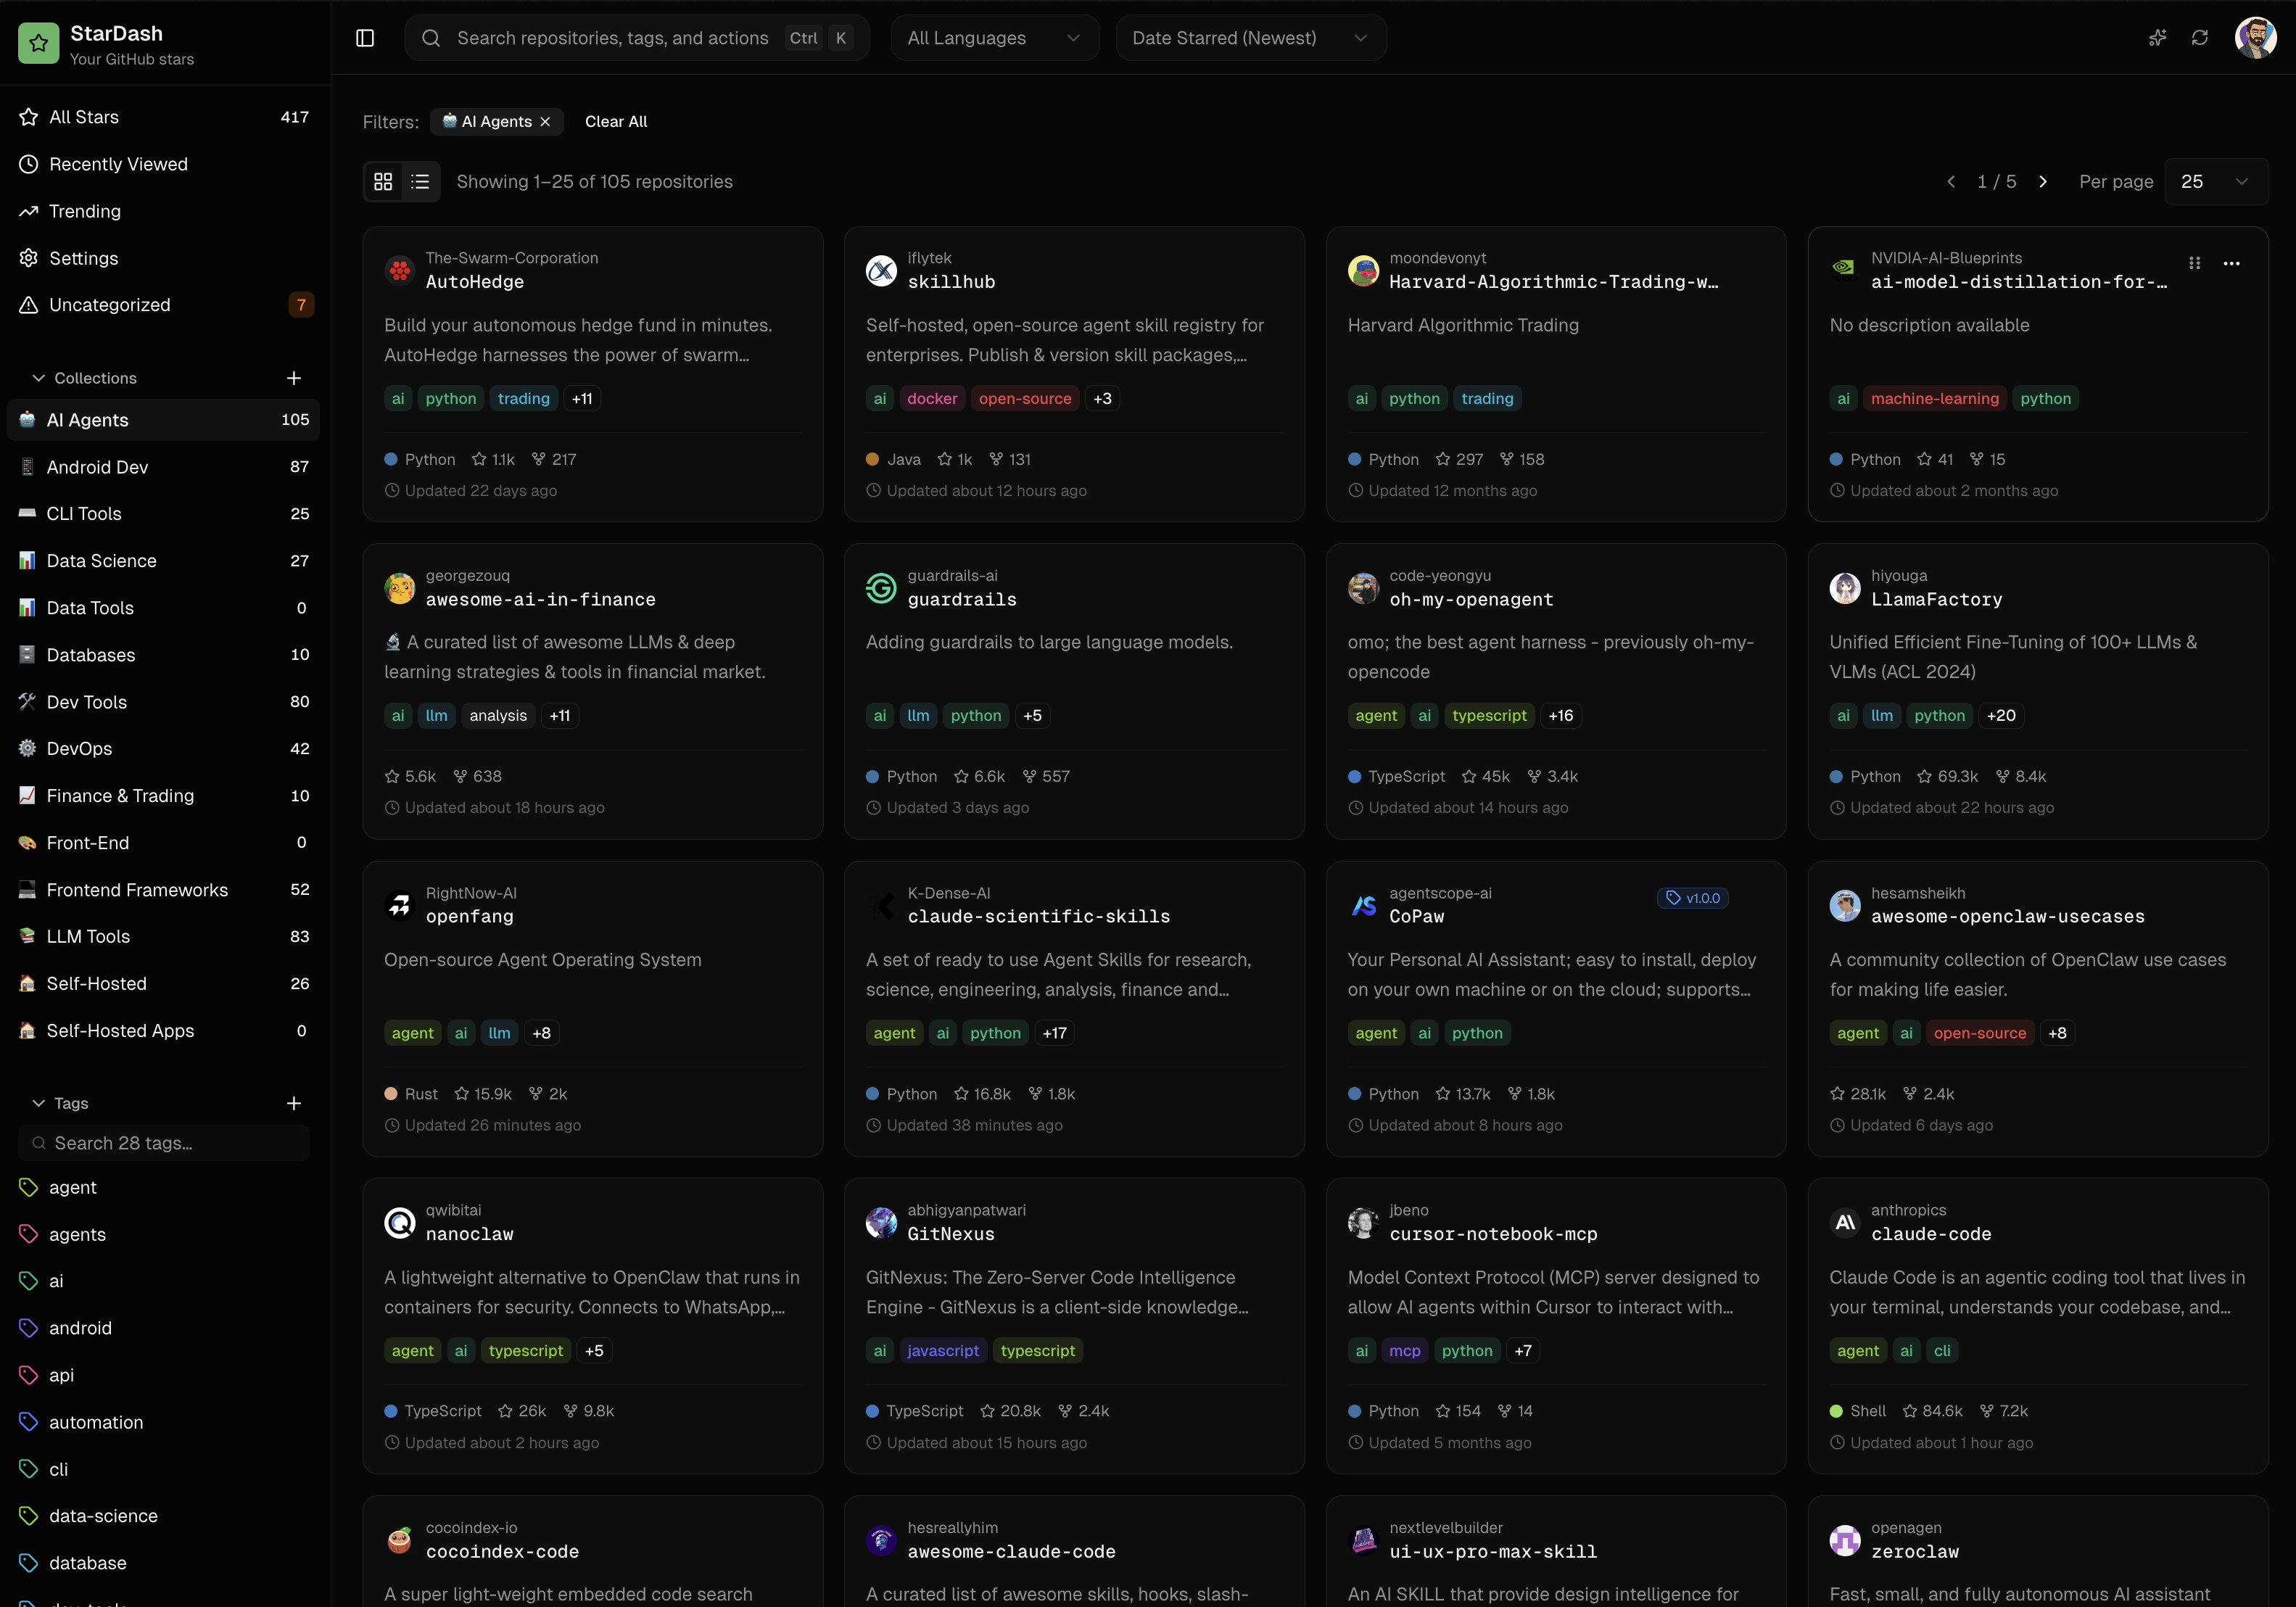Expand the +20 tags on LlamaFactory card
The height and width of the screenshot is (1607, 2296).
point(2001,715)
